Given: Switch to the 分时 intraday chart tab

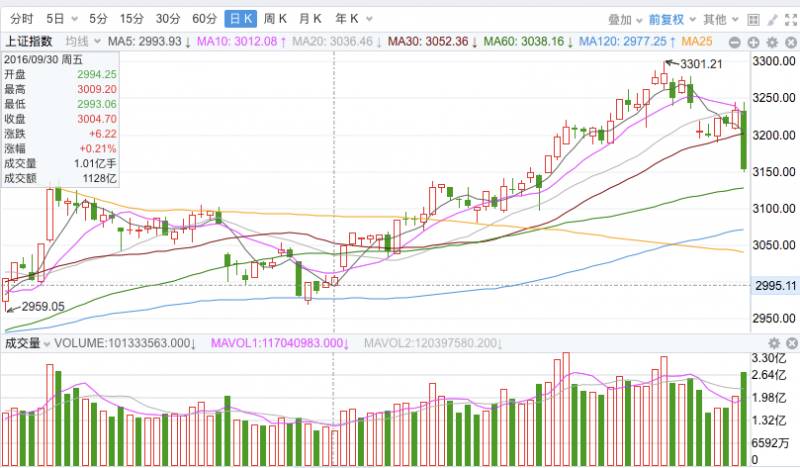Looking at the screenshot, I should point(21,19).
